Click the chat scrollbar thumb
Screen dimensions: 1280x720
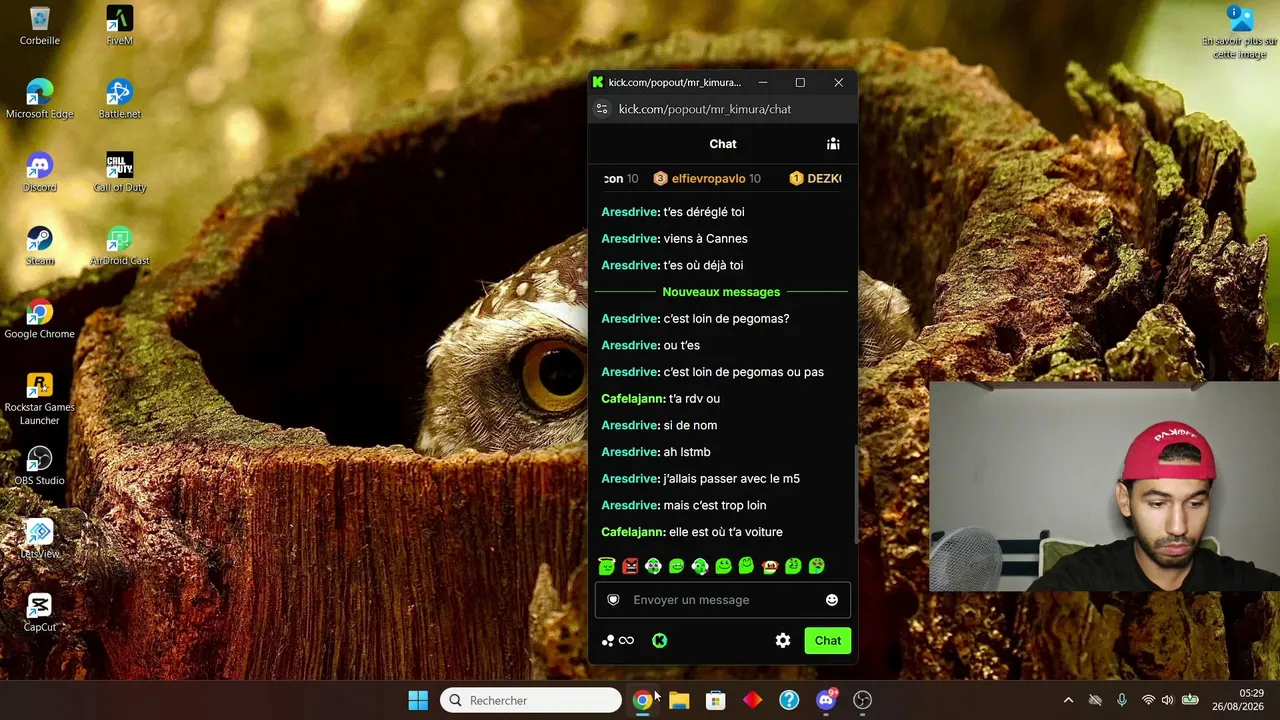[x=855, y=495]
